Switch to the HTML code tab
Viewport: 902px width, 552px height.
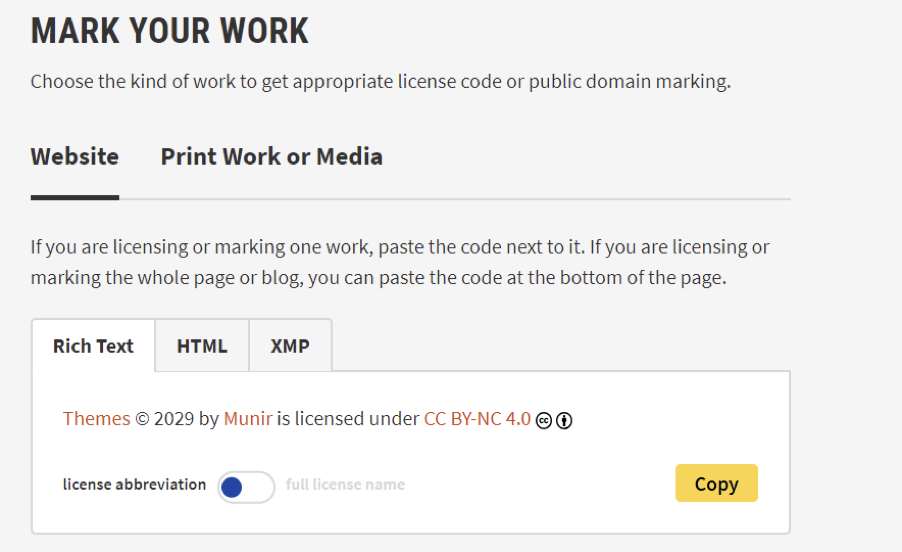(202, 346)
